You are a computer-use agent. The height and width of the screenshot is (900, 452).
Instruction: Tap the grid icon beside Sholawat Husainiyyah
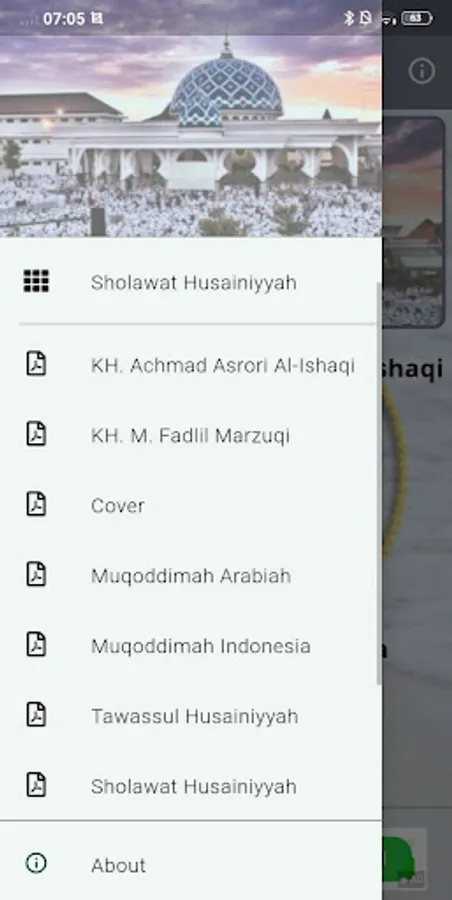point(36,282)
